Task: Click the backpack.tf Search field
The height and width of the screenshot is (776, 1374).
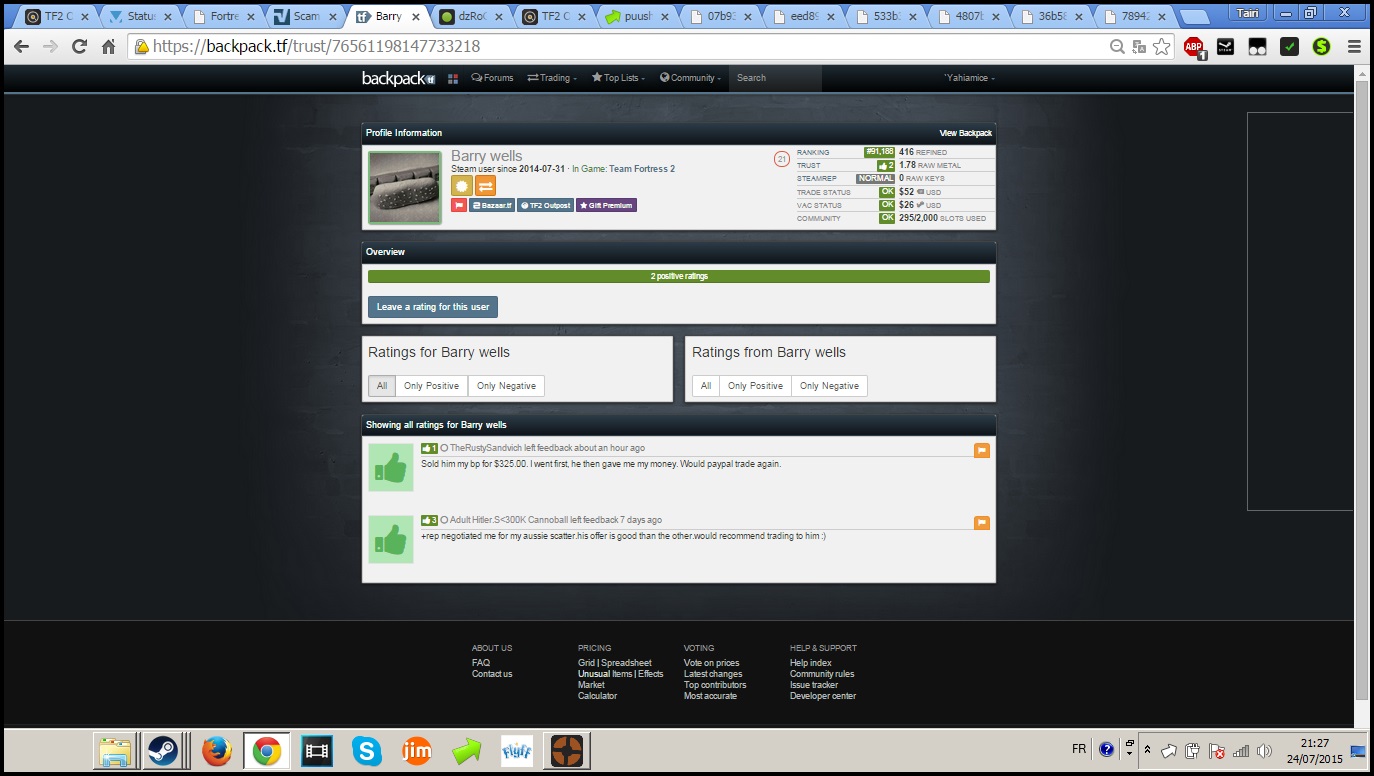Action: pos(774,78)
